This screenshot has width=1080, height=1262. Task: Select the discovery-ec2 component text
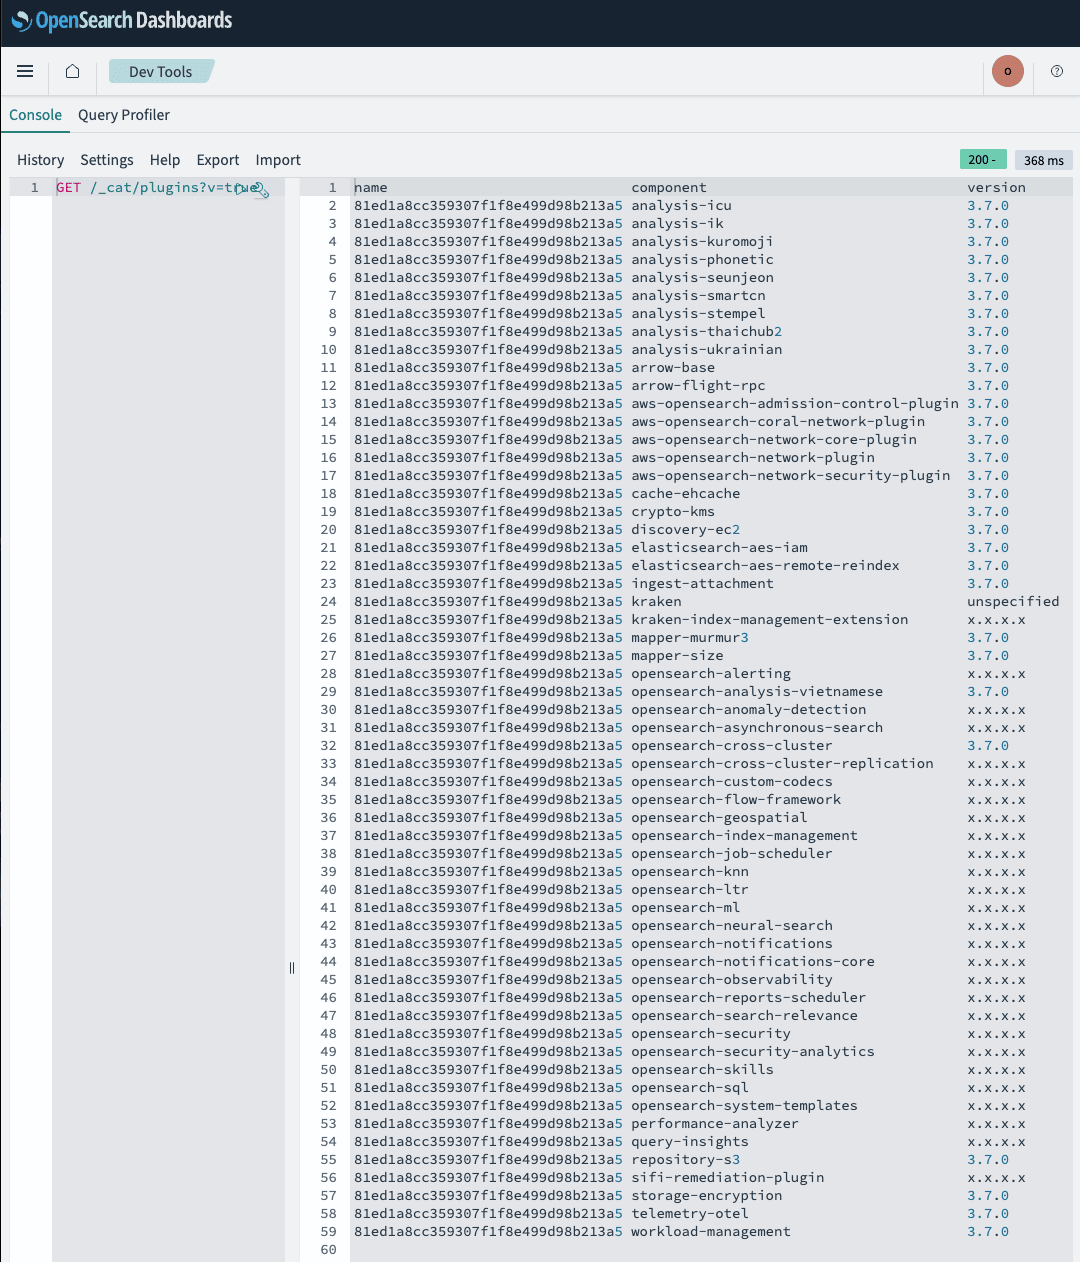tap(686, 529)
